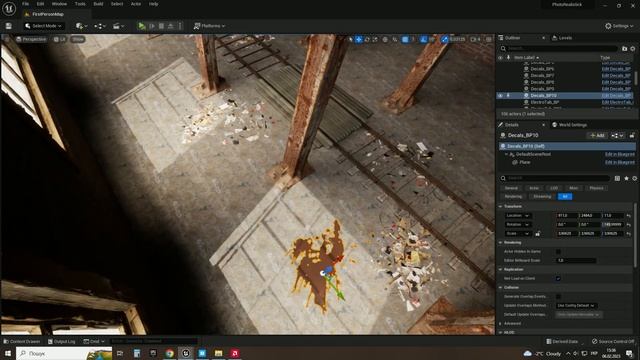Click the skip frame playback button

[x=152, y=26]
